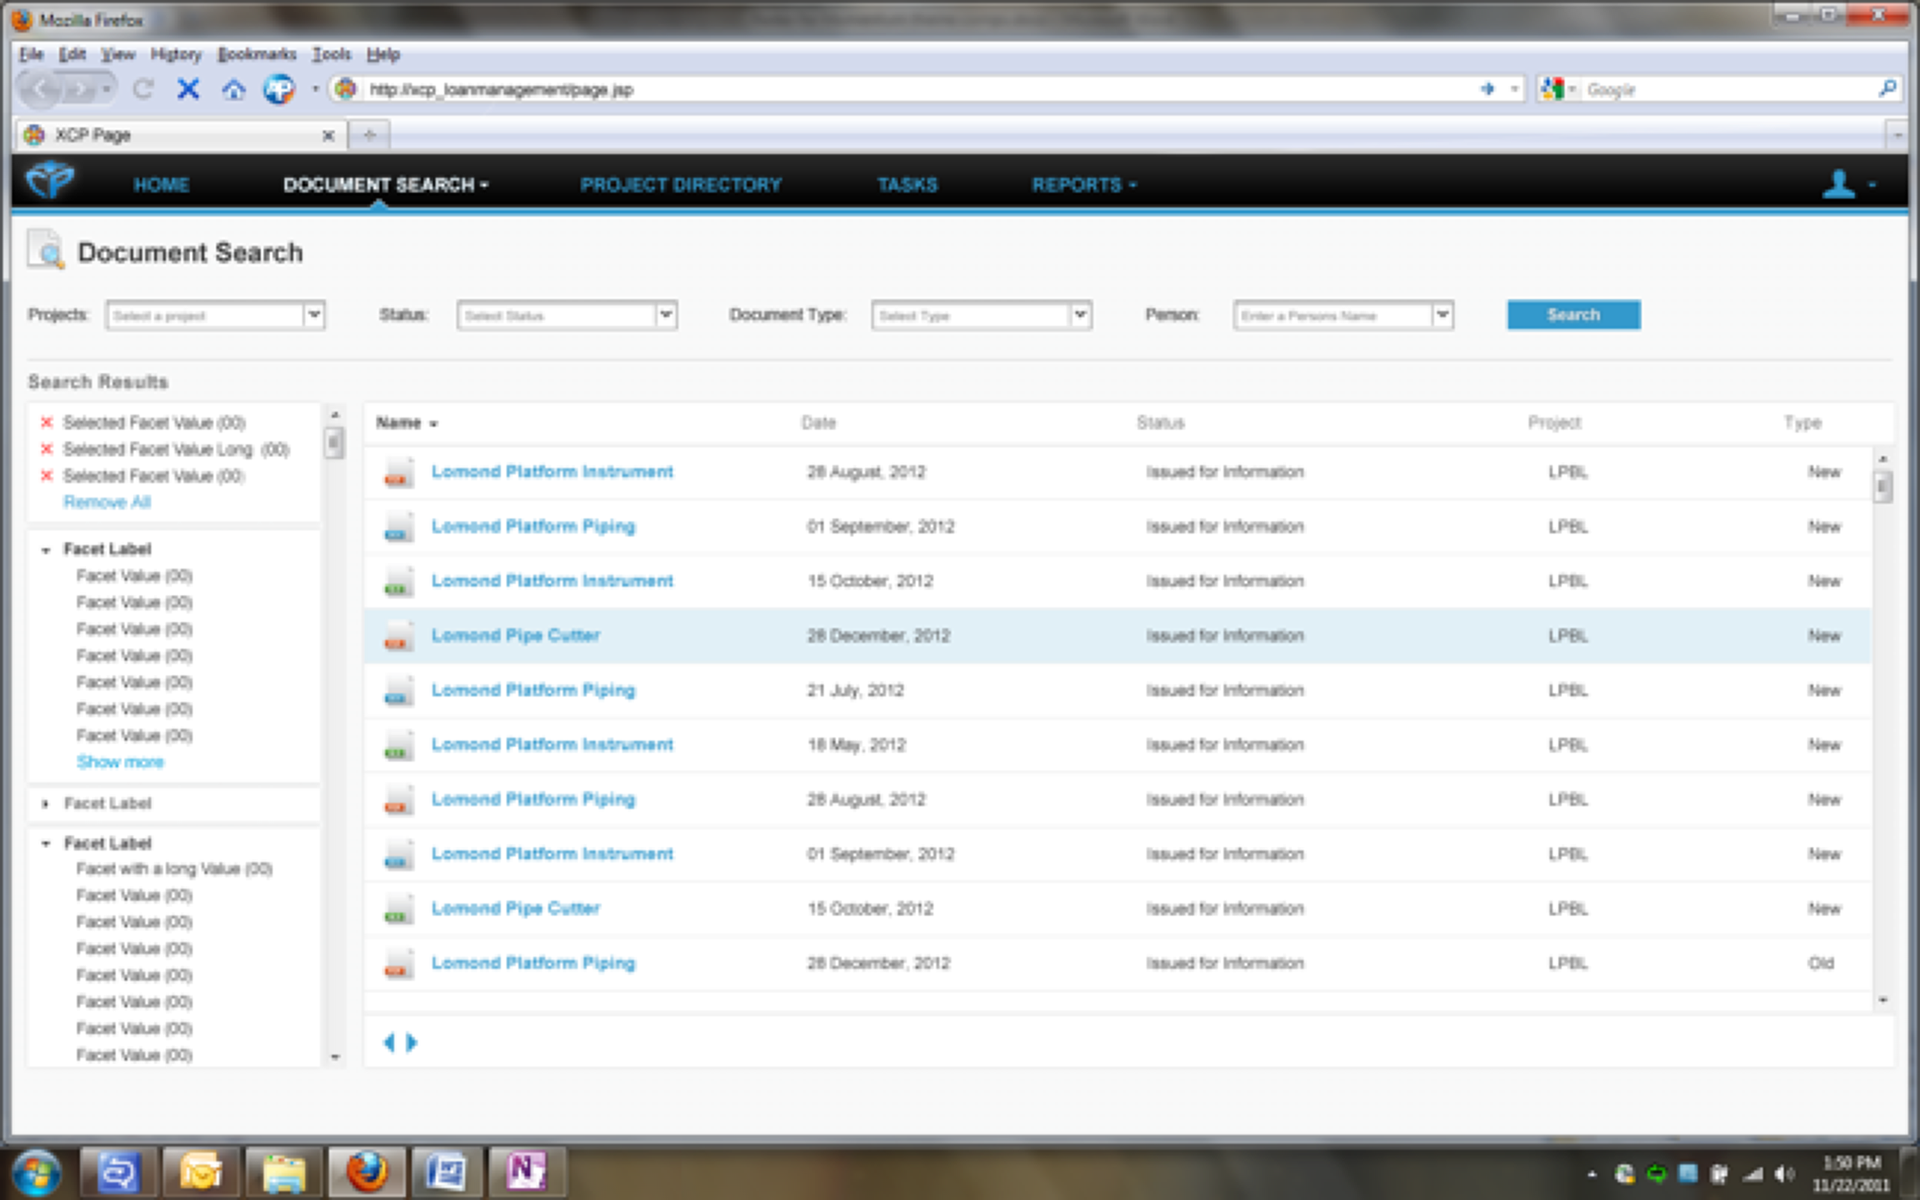This screenshot has width=1920, height=1200.
Task: Open the Document Type dropdown
Action: pyautogui.click(x=1080, y=315)
